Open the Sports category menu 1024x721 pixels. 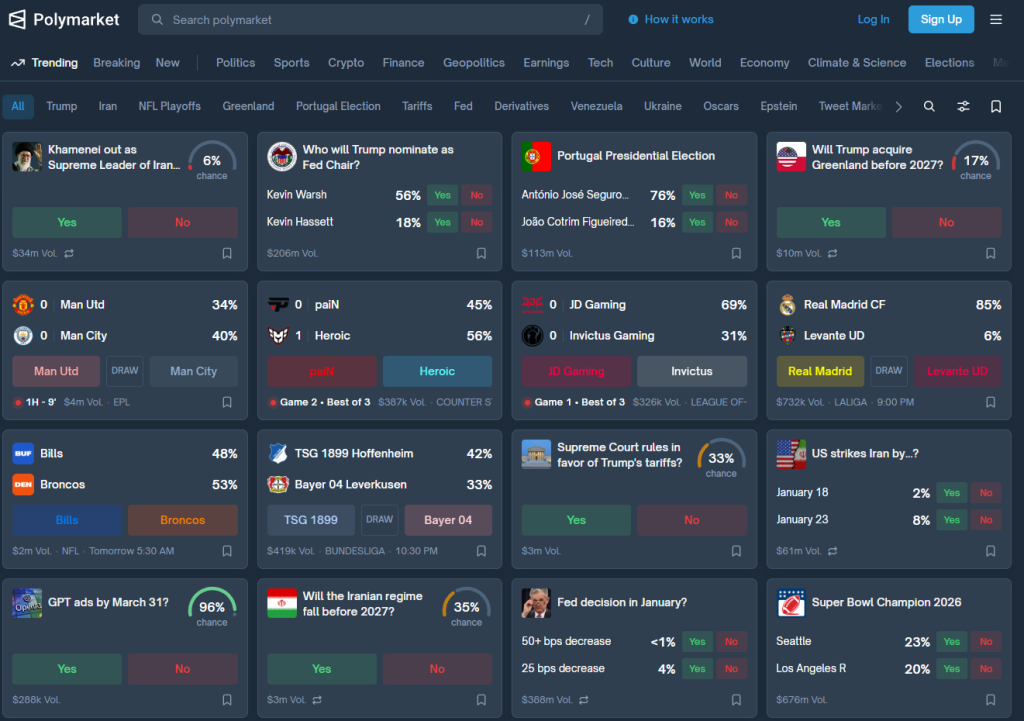tap(291, 62)
